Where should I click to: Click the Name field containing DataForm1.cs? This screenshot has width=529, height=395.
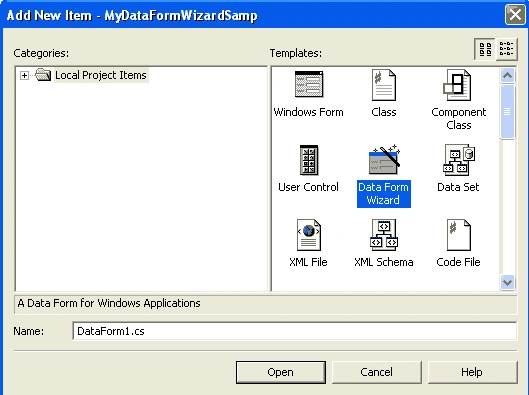click(x=294, y=331)
